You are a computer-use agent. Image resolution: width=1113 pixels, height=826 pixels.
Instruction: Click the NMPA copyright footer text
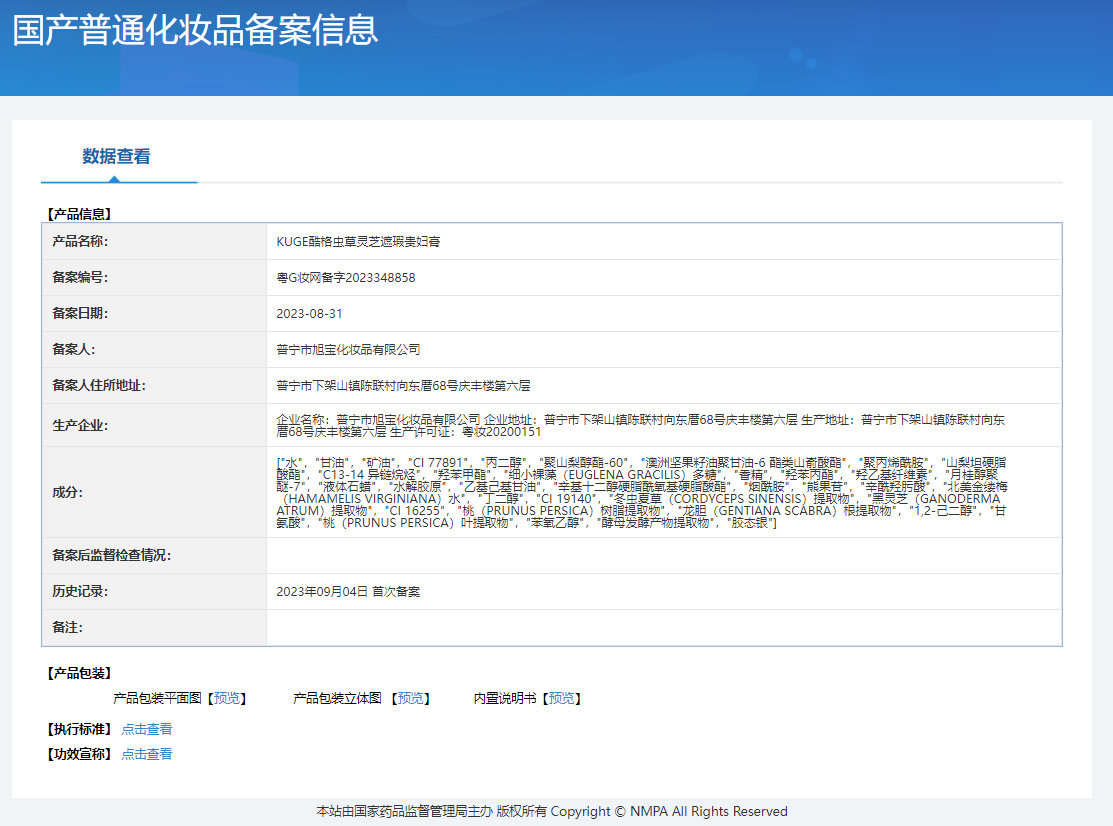tap(552, 811)
